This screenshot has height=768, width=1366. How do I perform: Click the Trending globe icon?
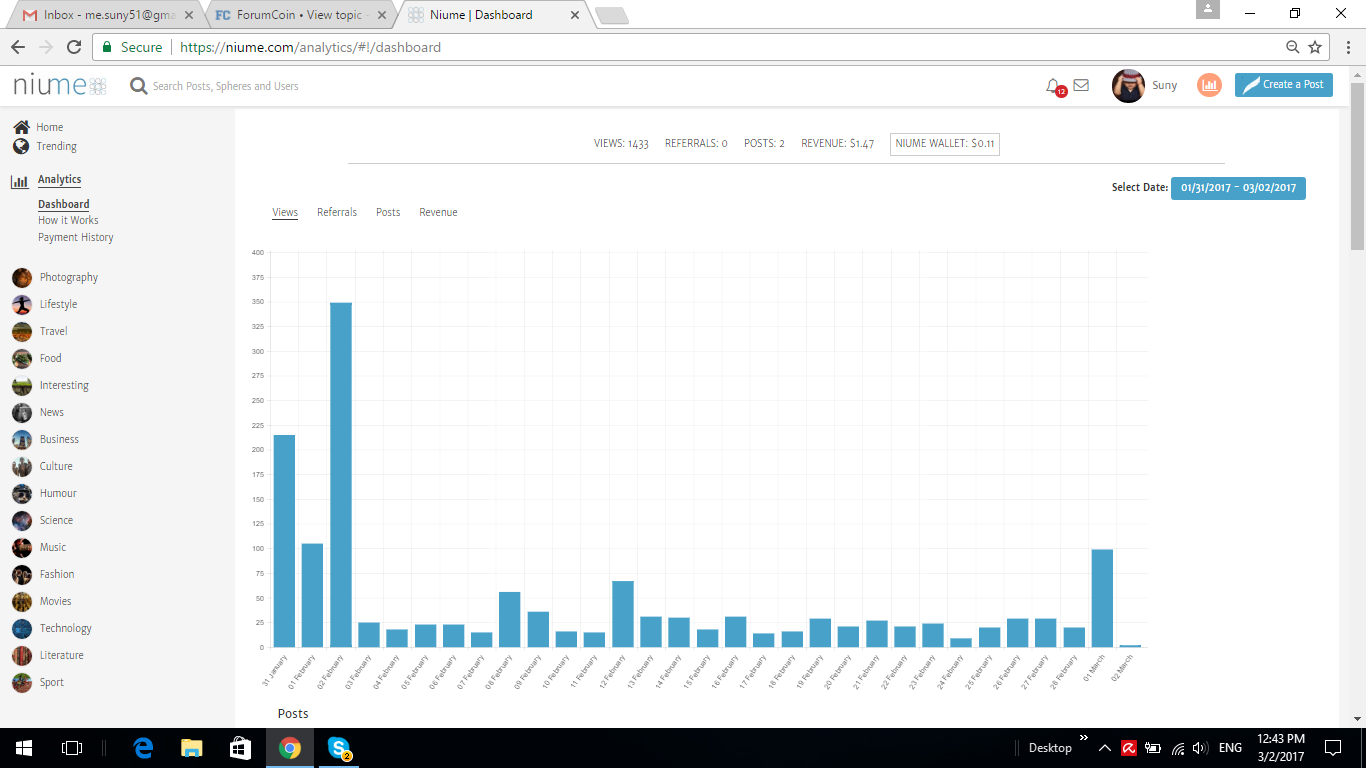21,146
